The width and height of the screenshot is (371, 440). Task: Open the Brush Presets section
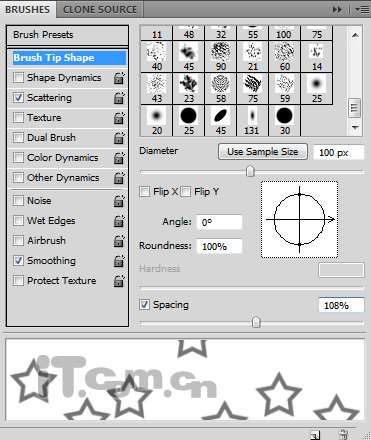[67, 35]
